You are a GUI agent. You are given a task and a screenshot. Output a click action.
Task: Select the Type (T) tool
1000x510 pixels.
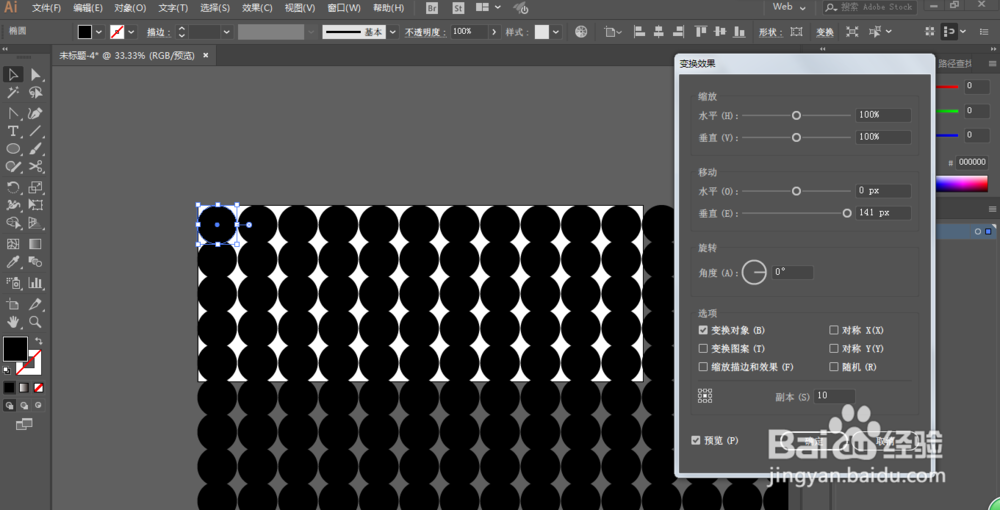coord(13,131)
